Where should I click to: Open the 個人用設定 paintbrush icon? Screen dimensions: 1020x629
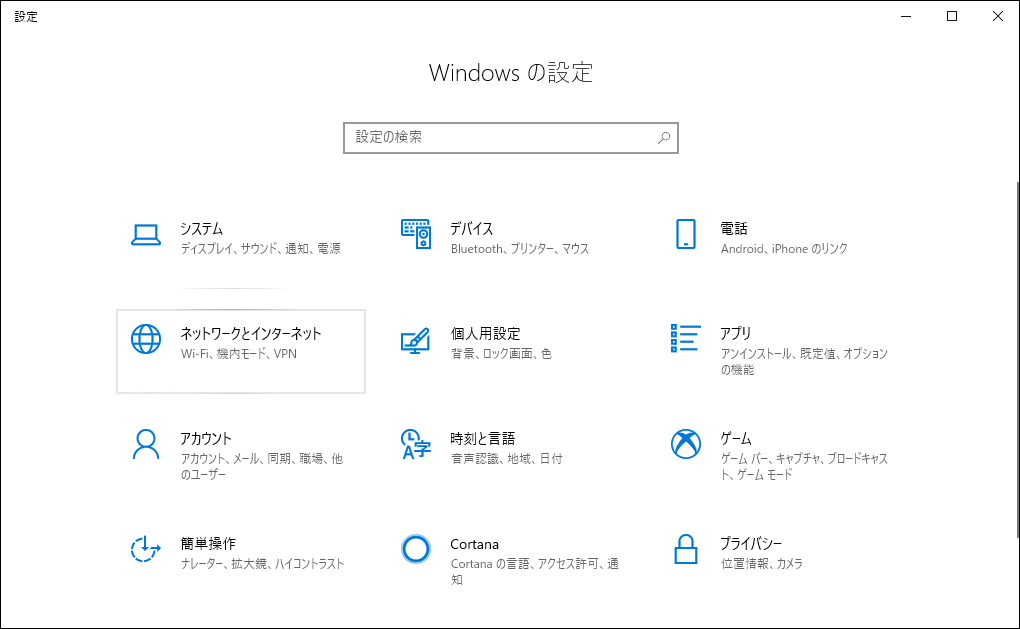[416, 340]
